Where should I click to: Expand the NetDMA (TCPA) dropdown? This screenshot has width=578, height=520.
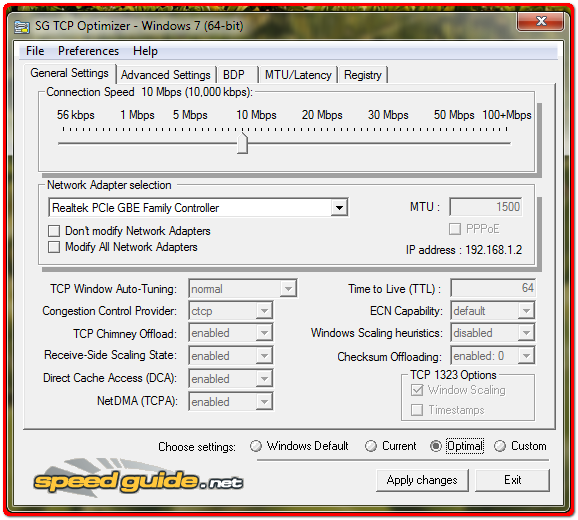click(264, 402)
